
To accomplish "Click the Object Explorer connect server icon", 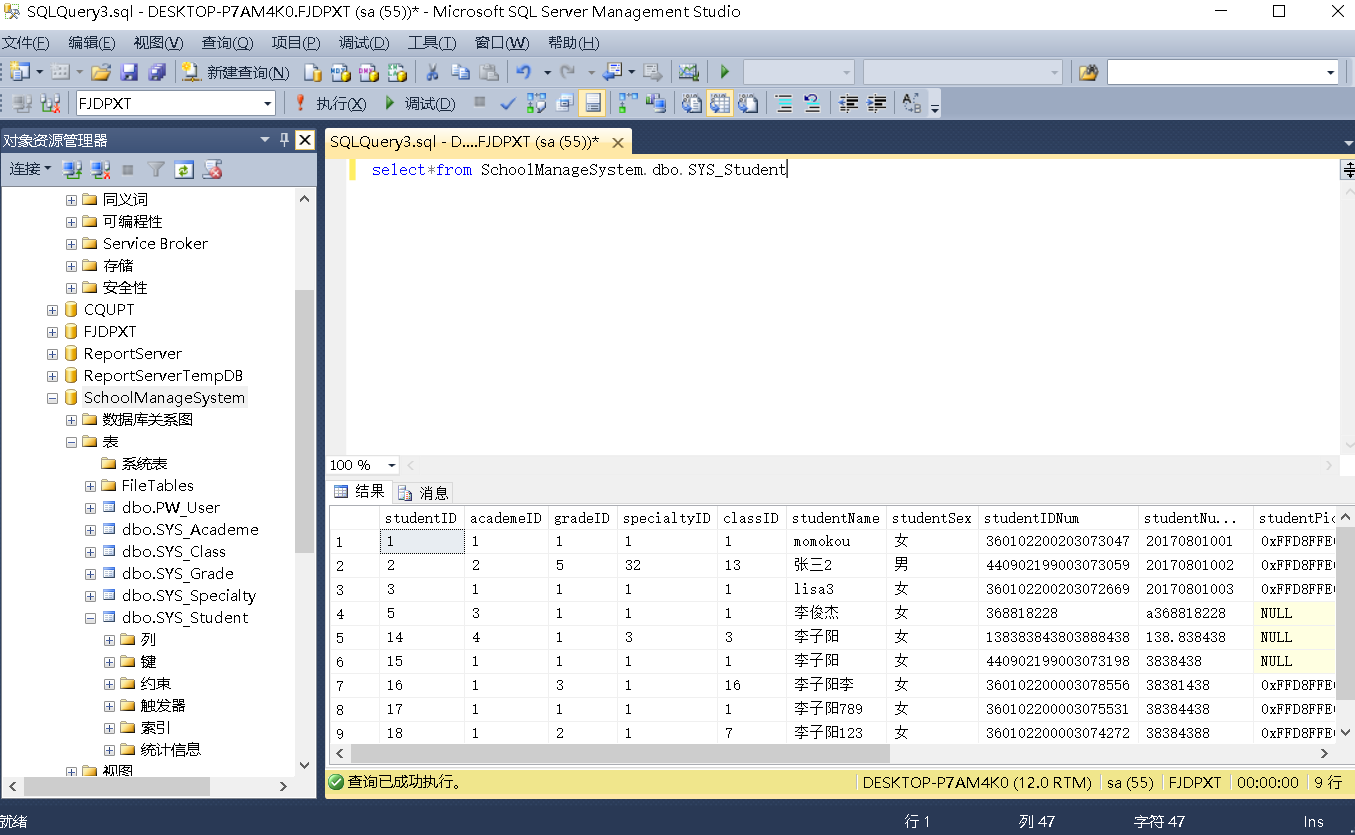I will (x=72, y=169).
